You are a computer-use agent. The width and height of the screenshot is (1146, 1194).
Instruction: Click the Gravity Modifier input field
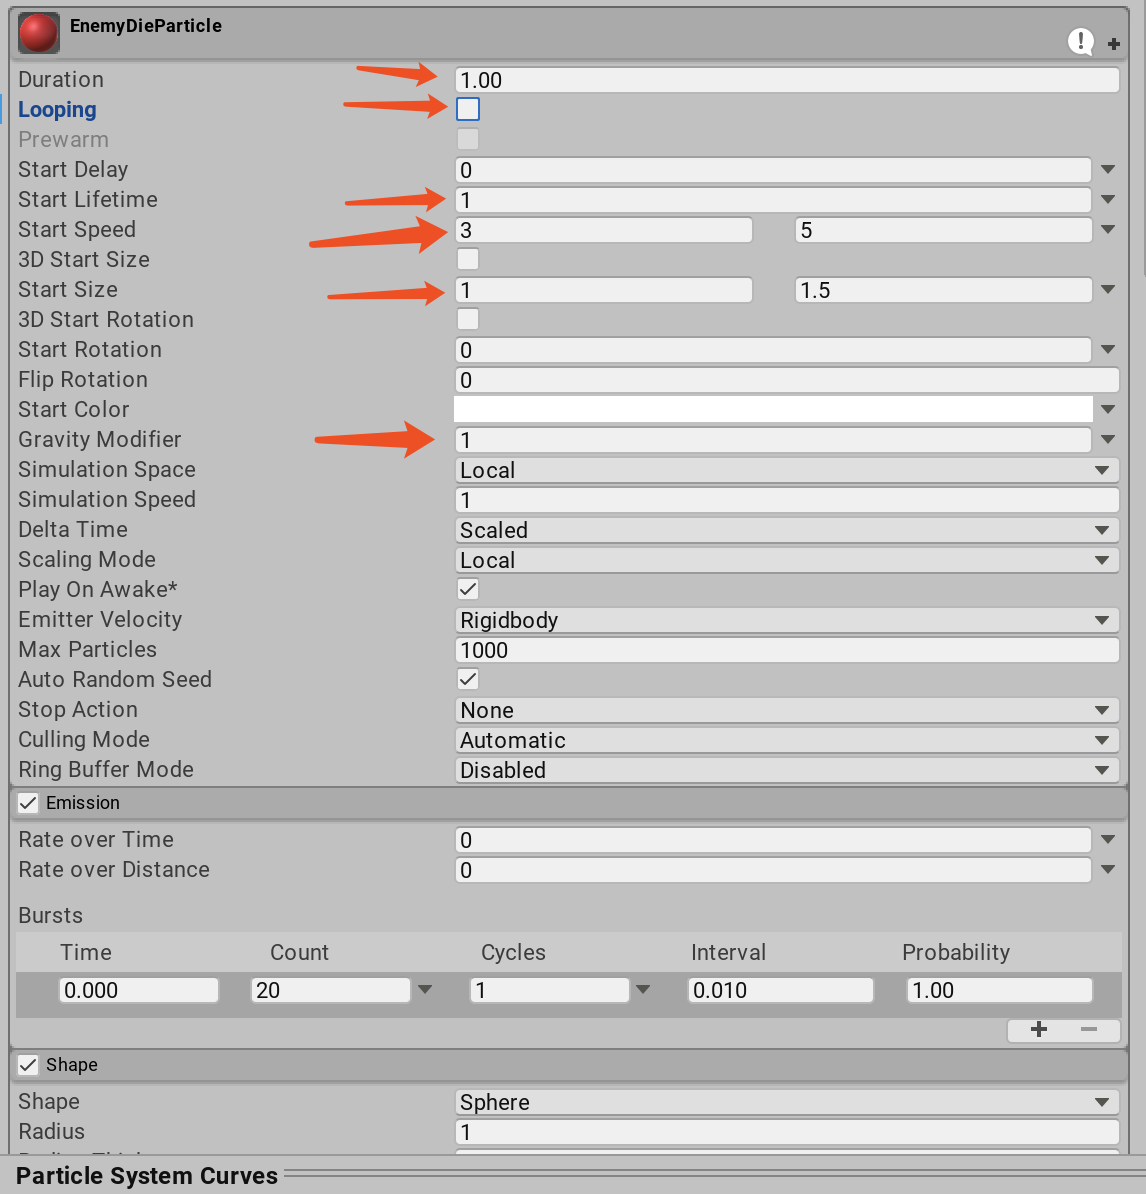click(x=773, y=439)
